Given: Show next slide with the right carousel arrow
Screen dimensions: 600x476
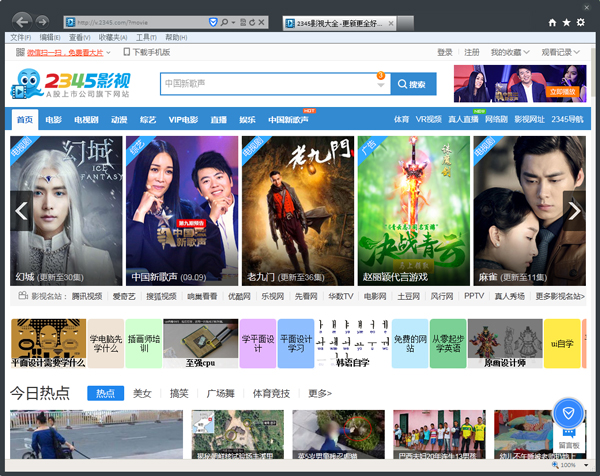Looking at the screenshot, I should tap(574, 211).
